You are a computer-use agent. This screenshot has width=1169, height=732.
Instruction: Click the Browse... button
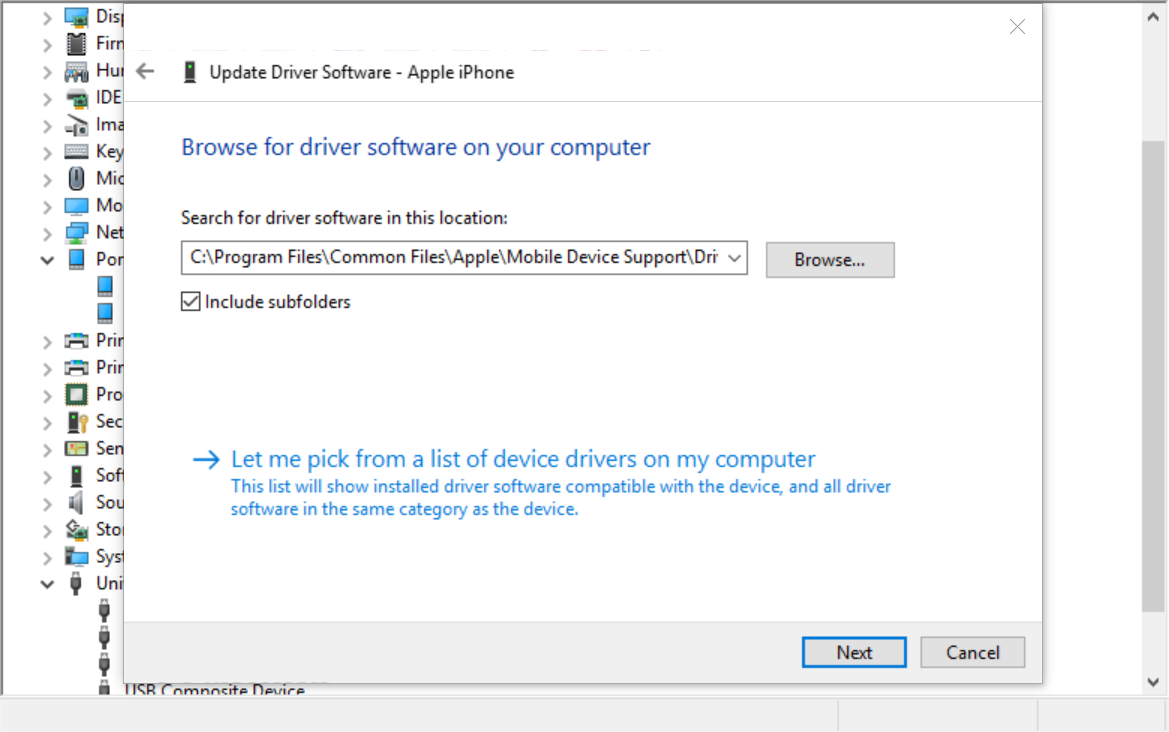(x=830, y=260)
